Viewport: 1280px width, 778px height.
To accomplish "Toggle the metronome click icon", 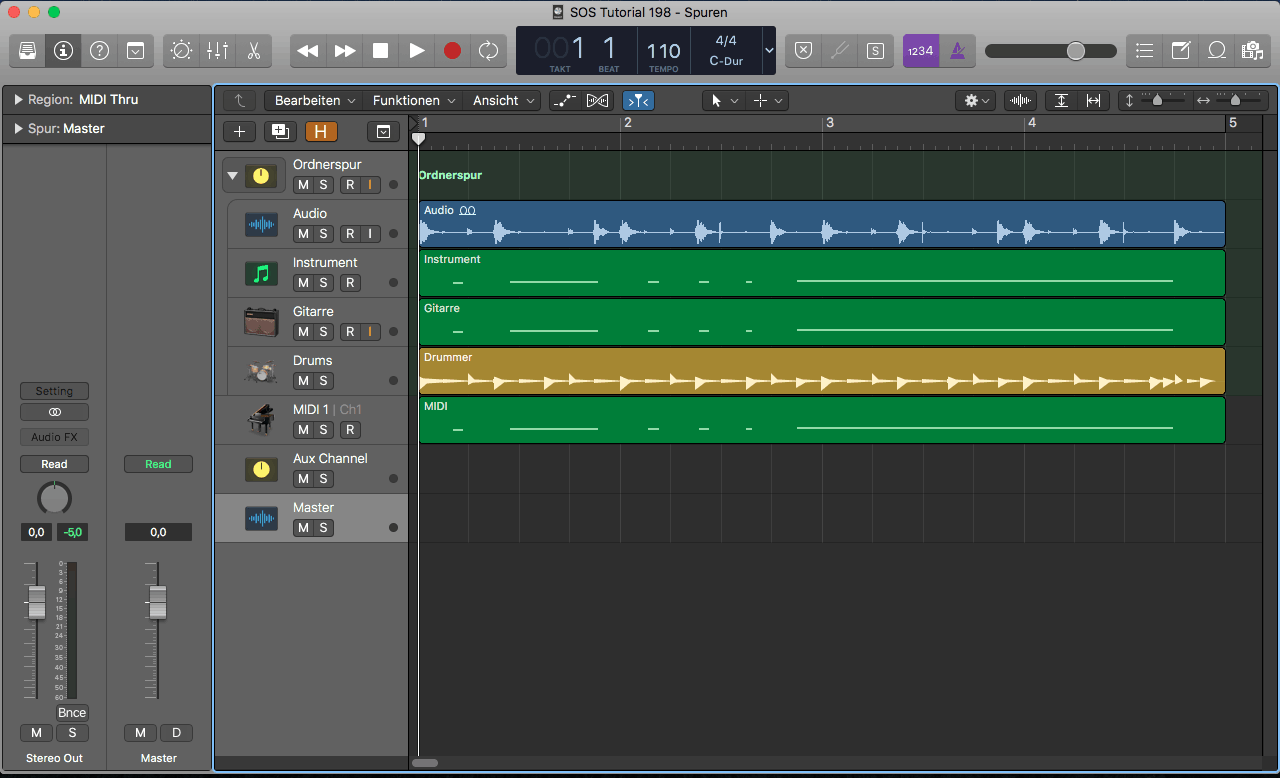I will point(957,51).
